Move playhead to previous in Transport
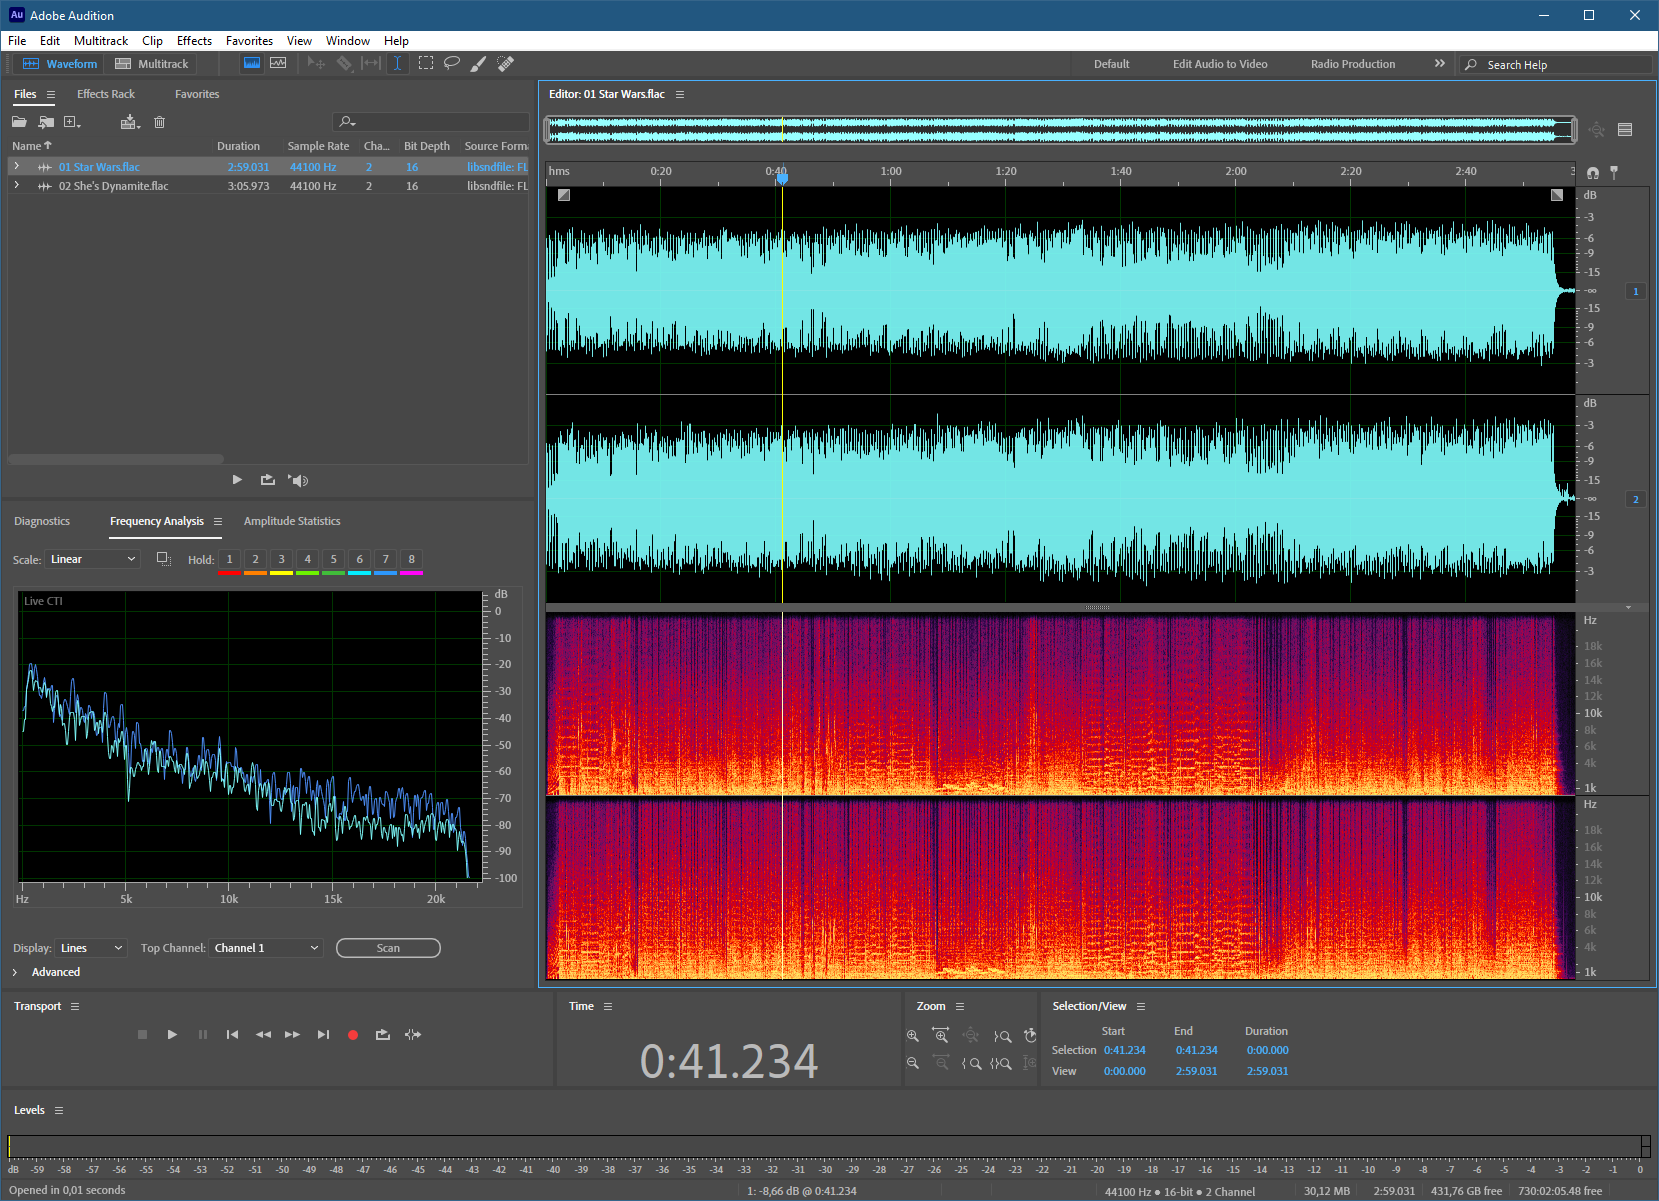 [232, 1035]
